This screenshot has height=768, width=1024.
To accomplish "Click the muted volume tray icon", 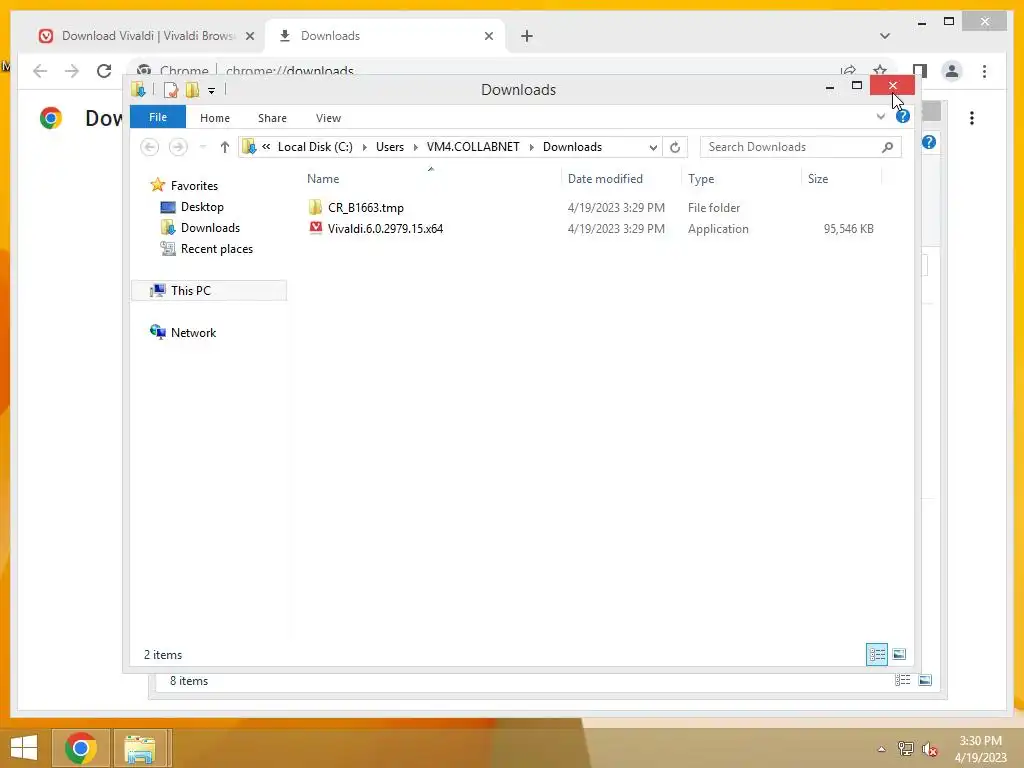I will click(x=929, y=749).
